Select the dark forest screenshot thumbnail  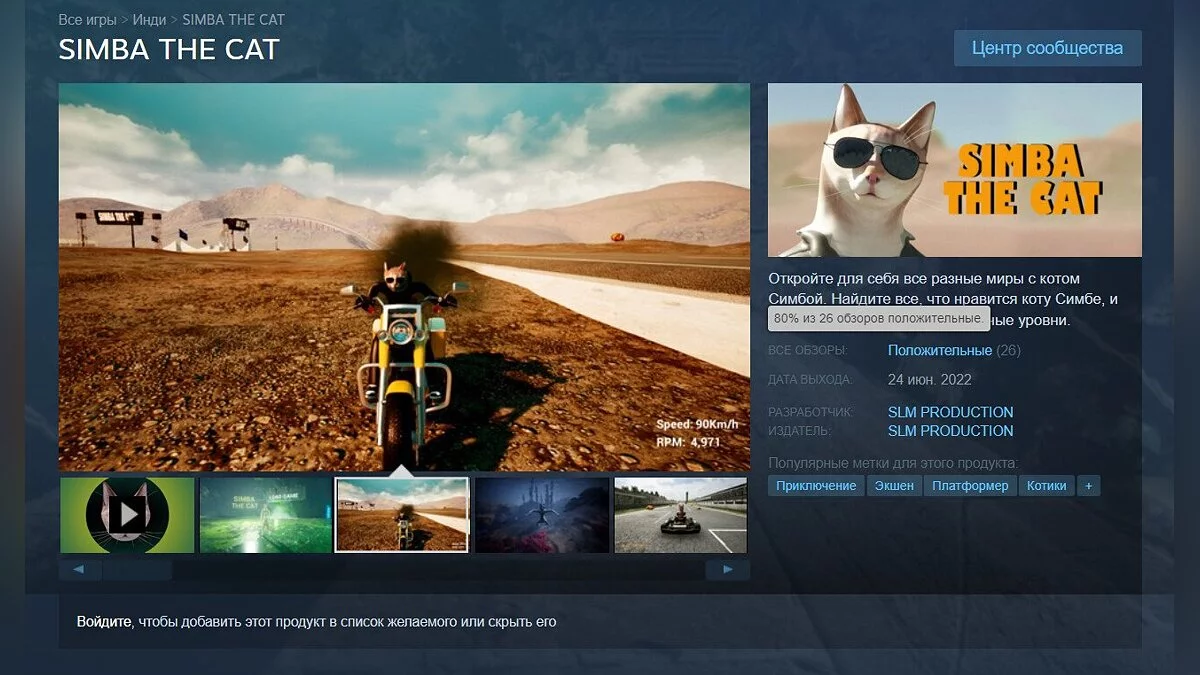pos(541,515)
